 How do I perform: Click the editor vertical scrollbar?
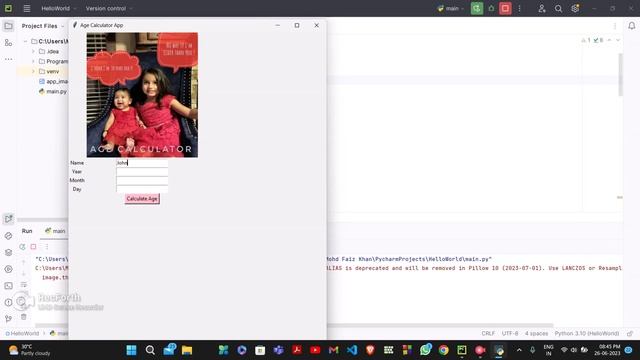tap(620, 75)
